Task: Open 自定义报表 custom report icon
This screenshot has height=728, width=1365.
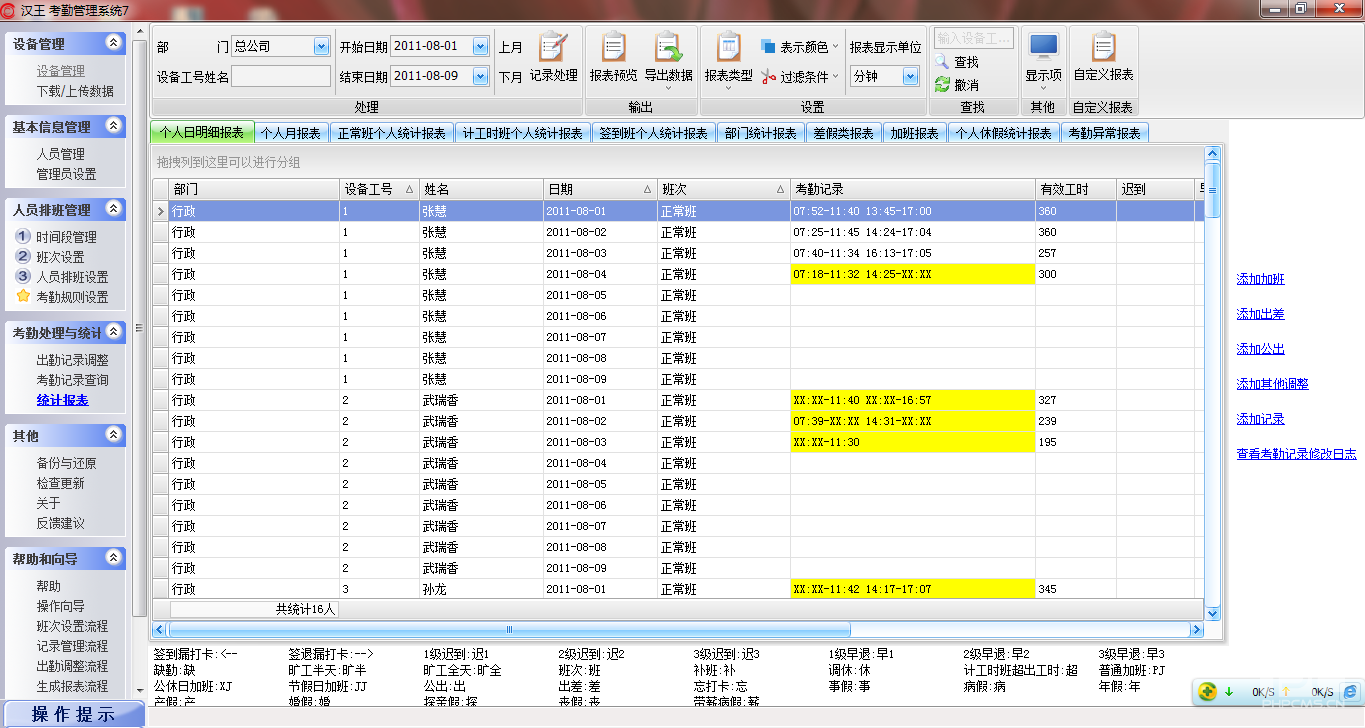Action: click(1103, 48)
